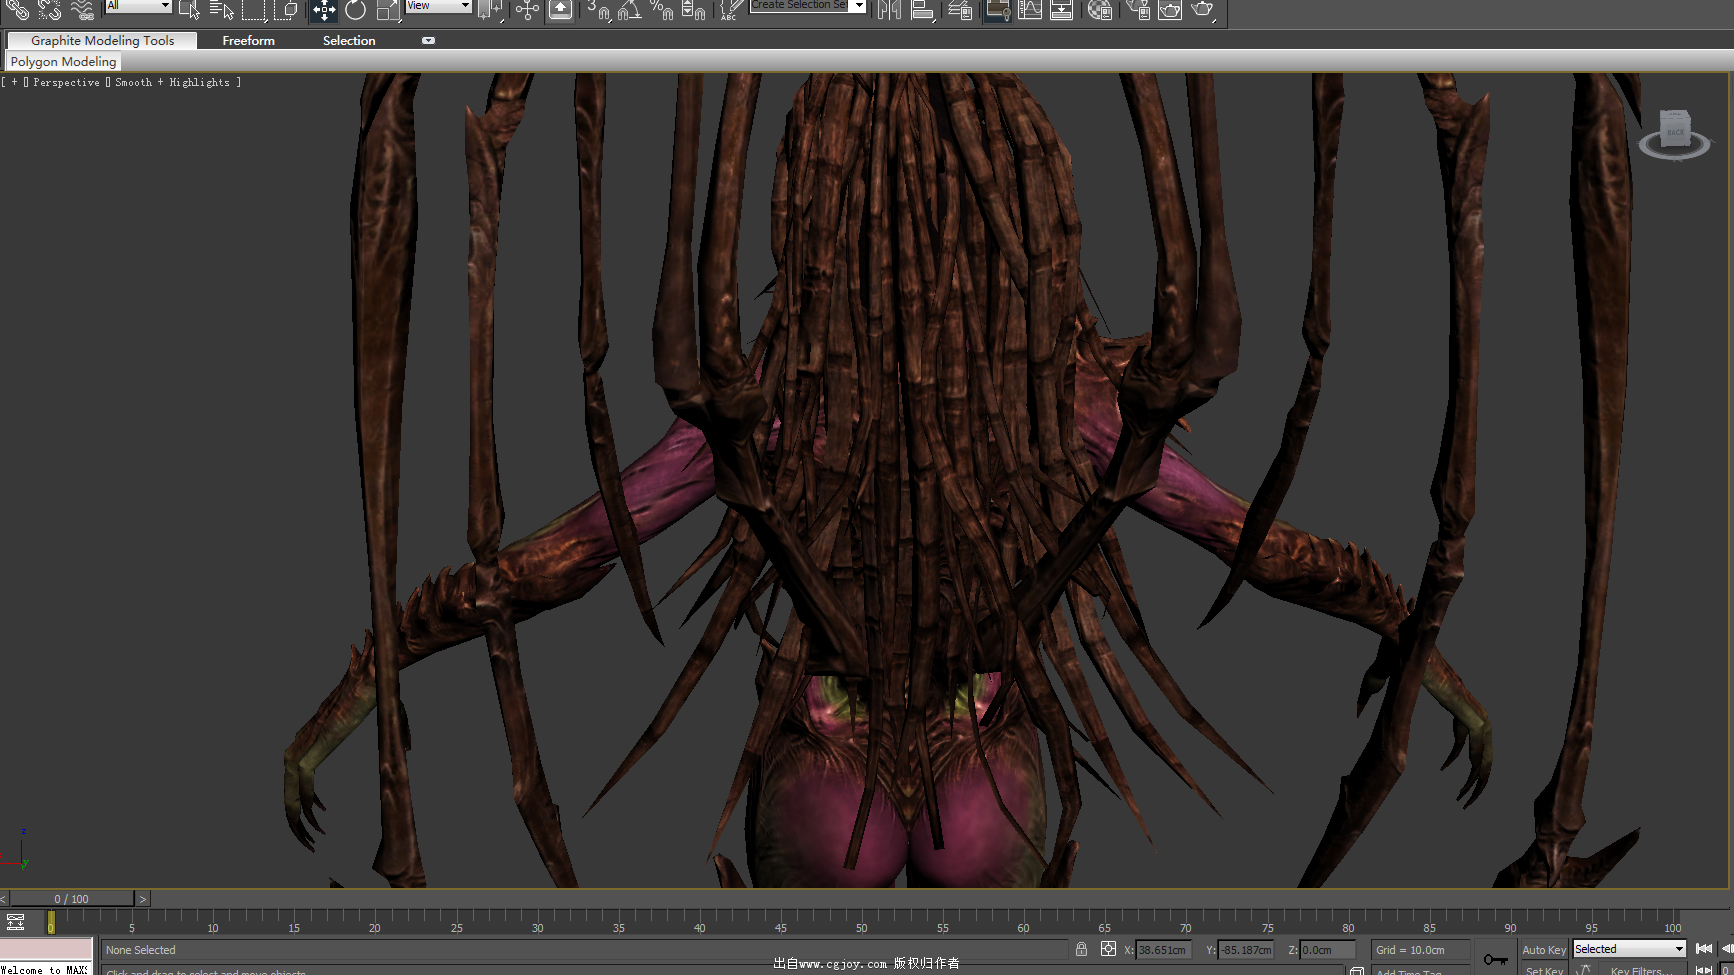
Task: Click the Z coordinate field
Action: [1328, 950]
